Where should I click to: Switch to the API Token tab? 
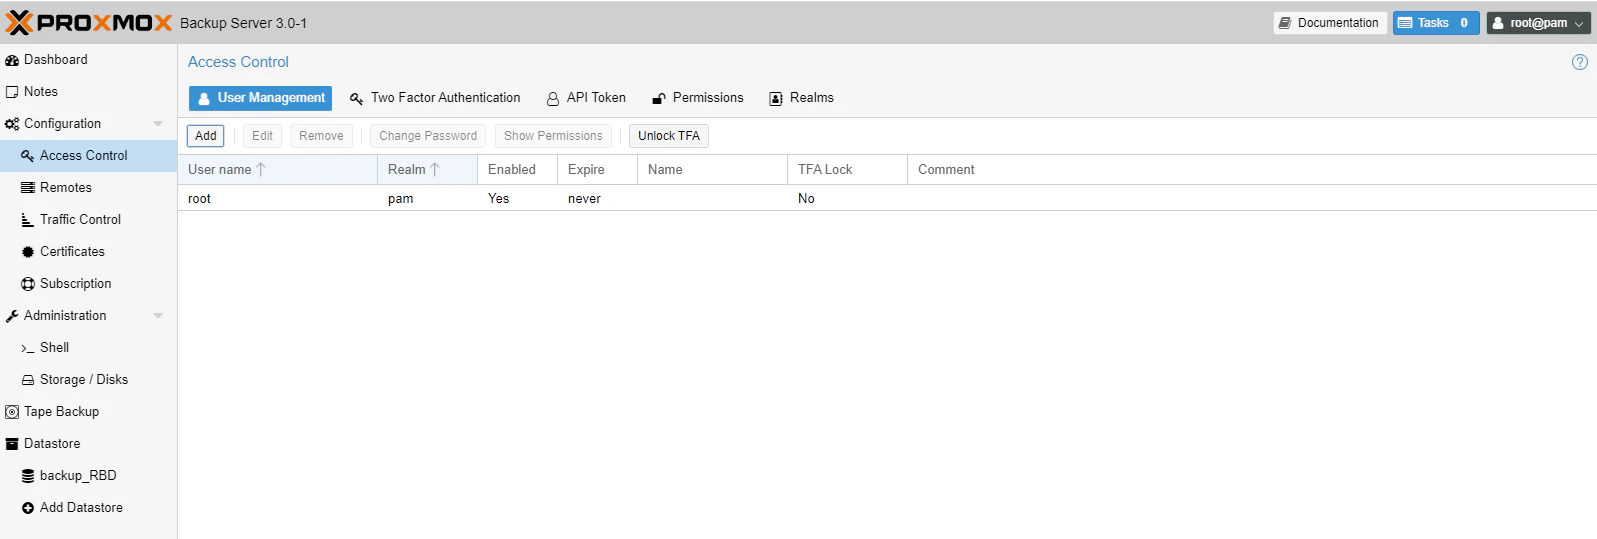click(586, 98)
